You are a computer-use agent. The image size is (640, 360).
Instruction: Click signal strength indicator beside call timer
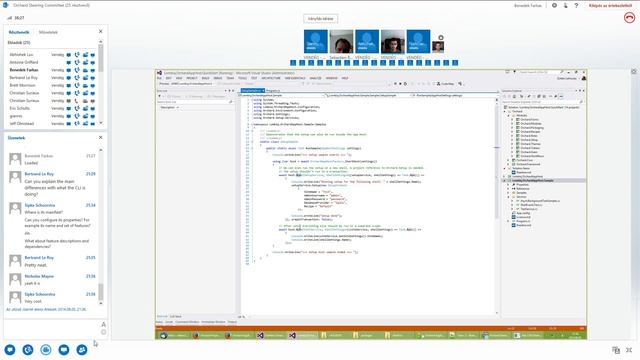coord(10,18)
